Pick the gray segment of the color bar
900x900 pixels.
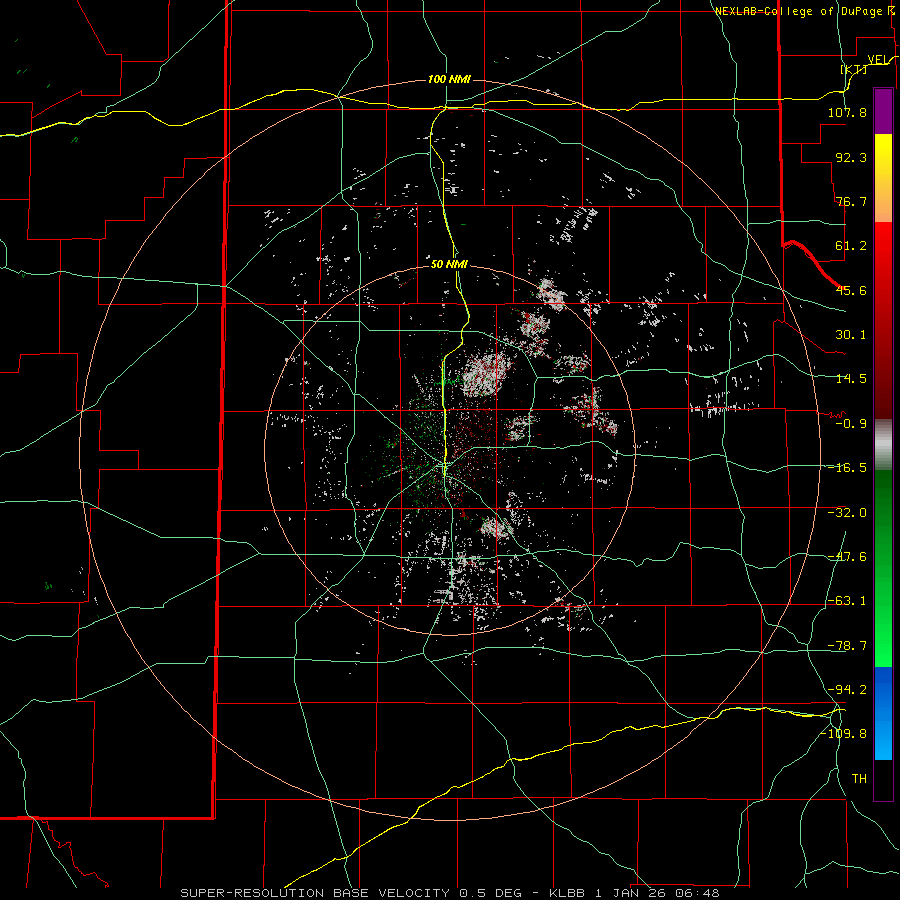883,445
